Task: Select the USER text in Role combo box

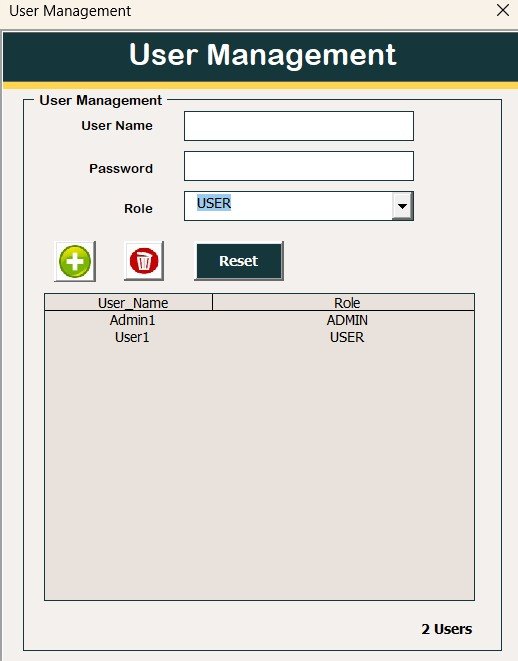Action: [214, 203]
